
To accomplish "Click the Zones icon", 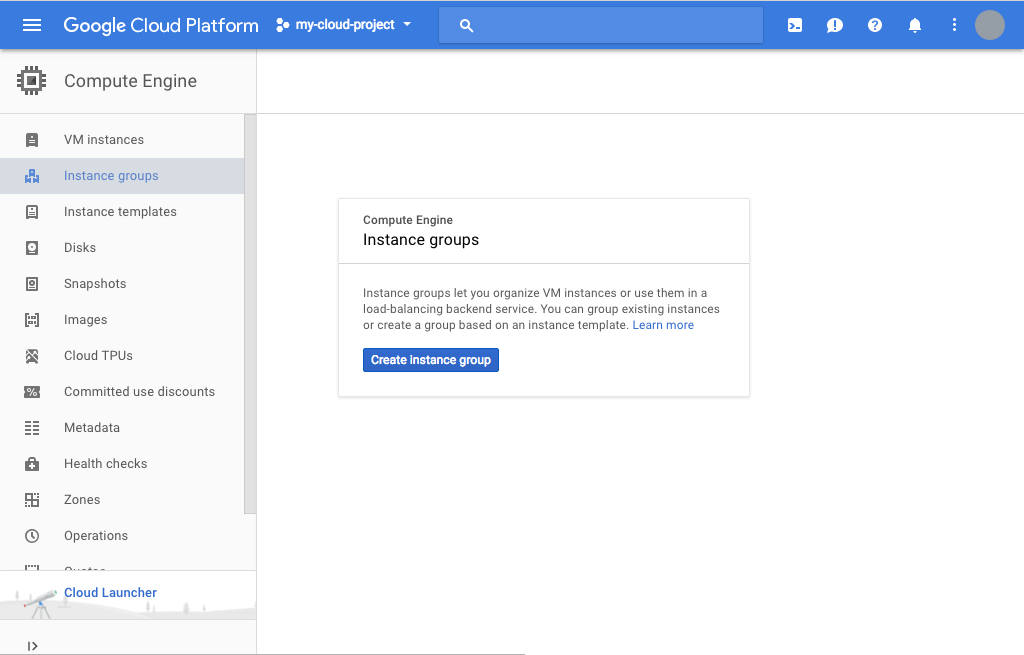I will pyautogui.click(x=31, y=500).
